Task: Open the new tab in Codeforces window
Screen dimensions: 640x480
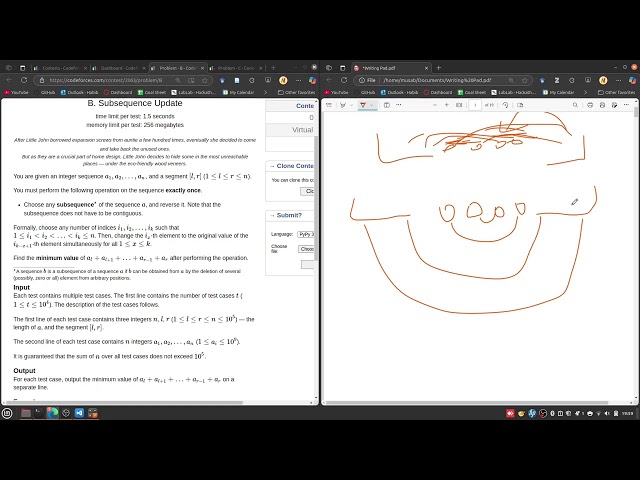Action: click(273, 68)
